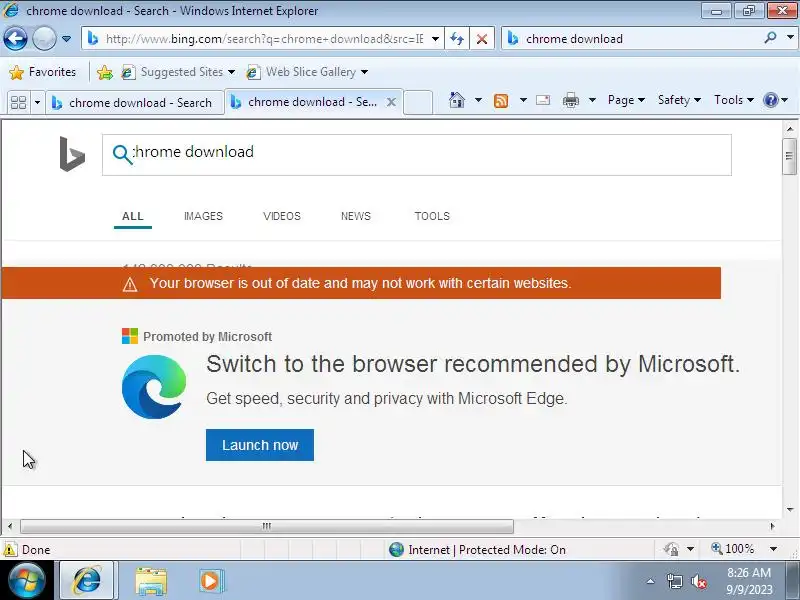Viewport: 800px width, 600px height.
Task: Open the Windows Start orb
Action: click(27, 581)
